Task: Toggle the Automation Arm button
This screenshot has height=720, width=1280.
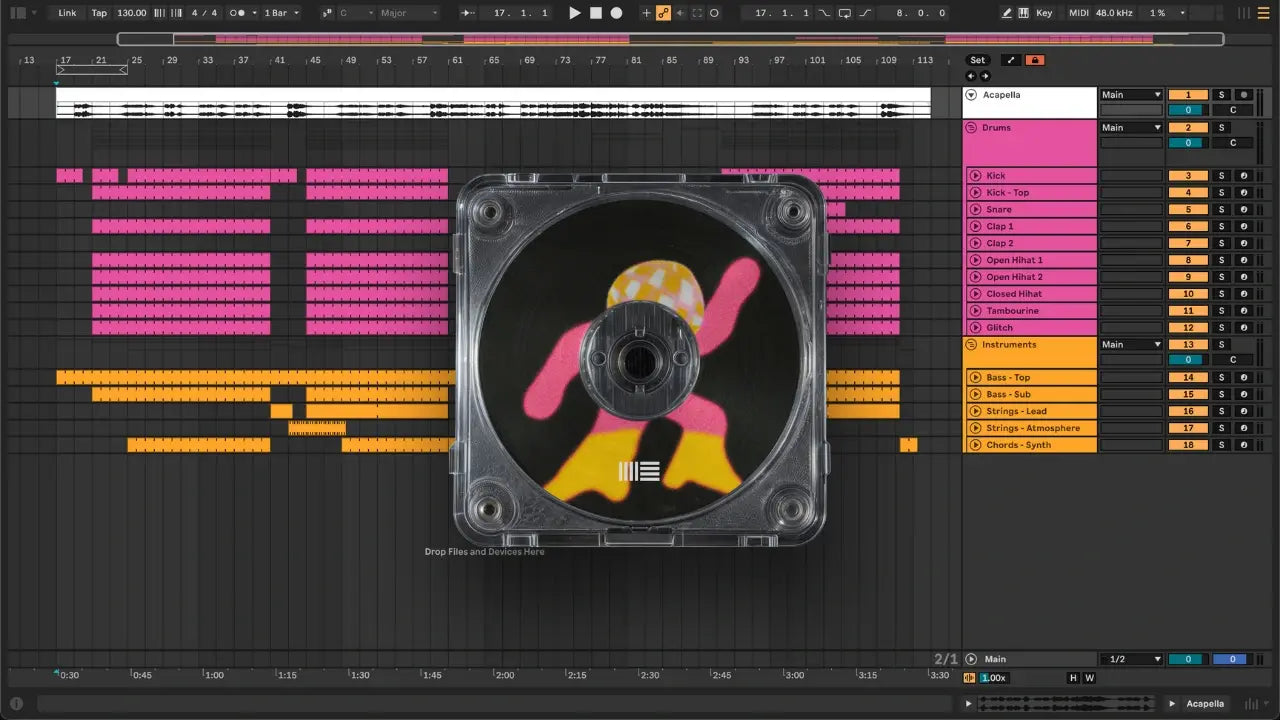Action: point(663,13)
